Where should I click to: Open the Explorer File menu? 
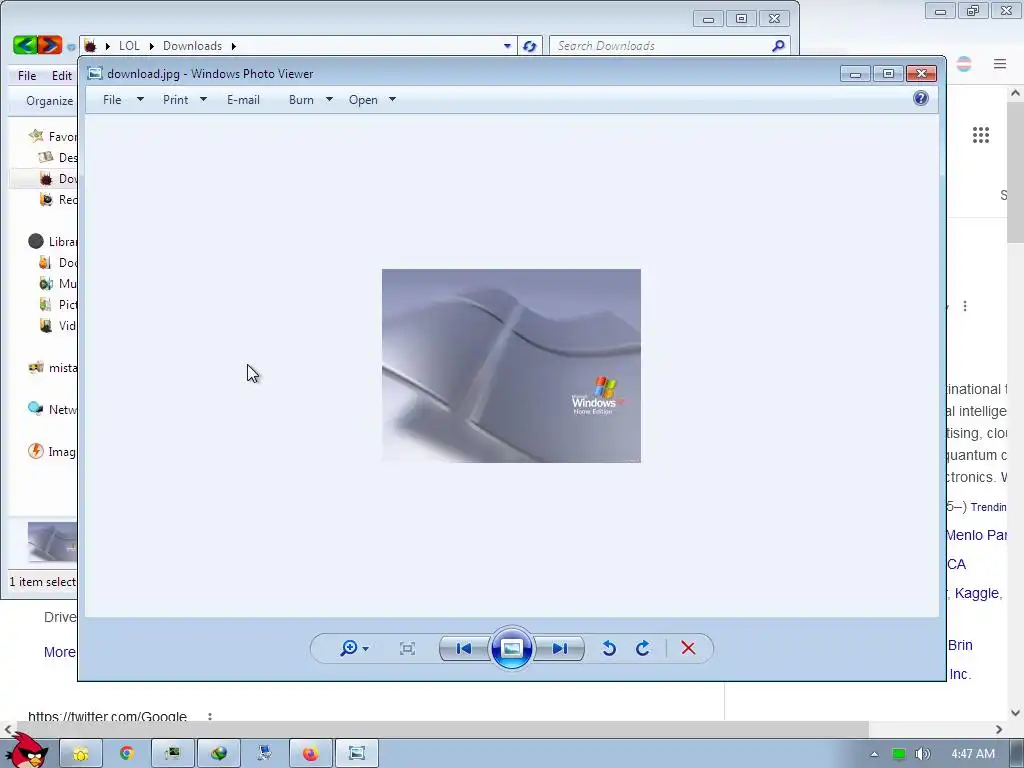(27, 76)
